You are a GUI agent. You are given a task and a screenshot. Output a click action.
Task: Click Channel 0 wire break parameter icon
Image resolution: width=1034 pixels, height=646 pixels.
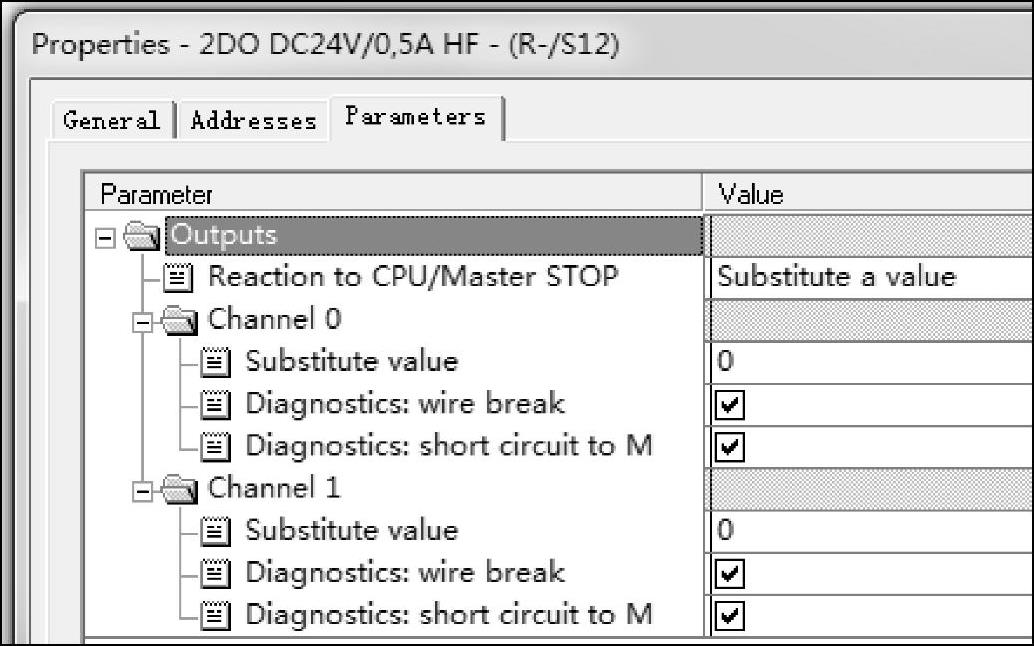[x=221, y=404]
